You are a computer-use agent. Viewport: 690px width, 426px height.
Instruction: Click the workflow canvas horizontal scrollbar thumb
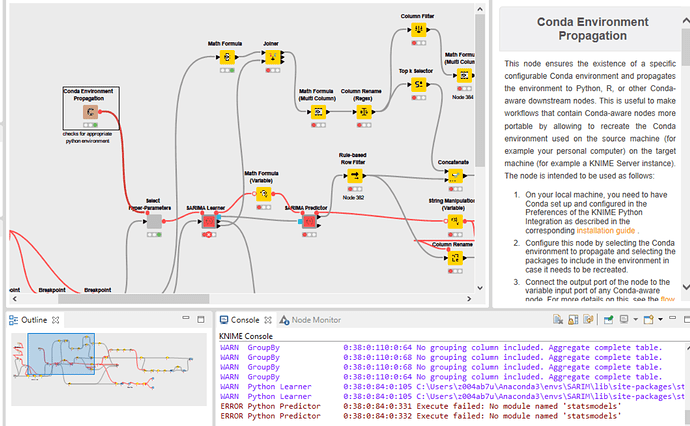(134, 299)
